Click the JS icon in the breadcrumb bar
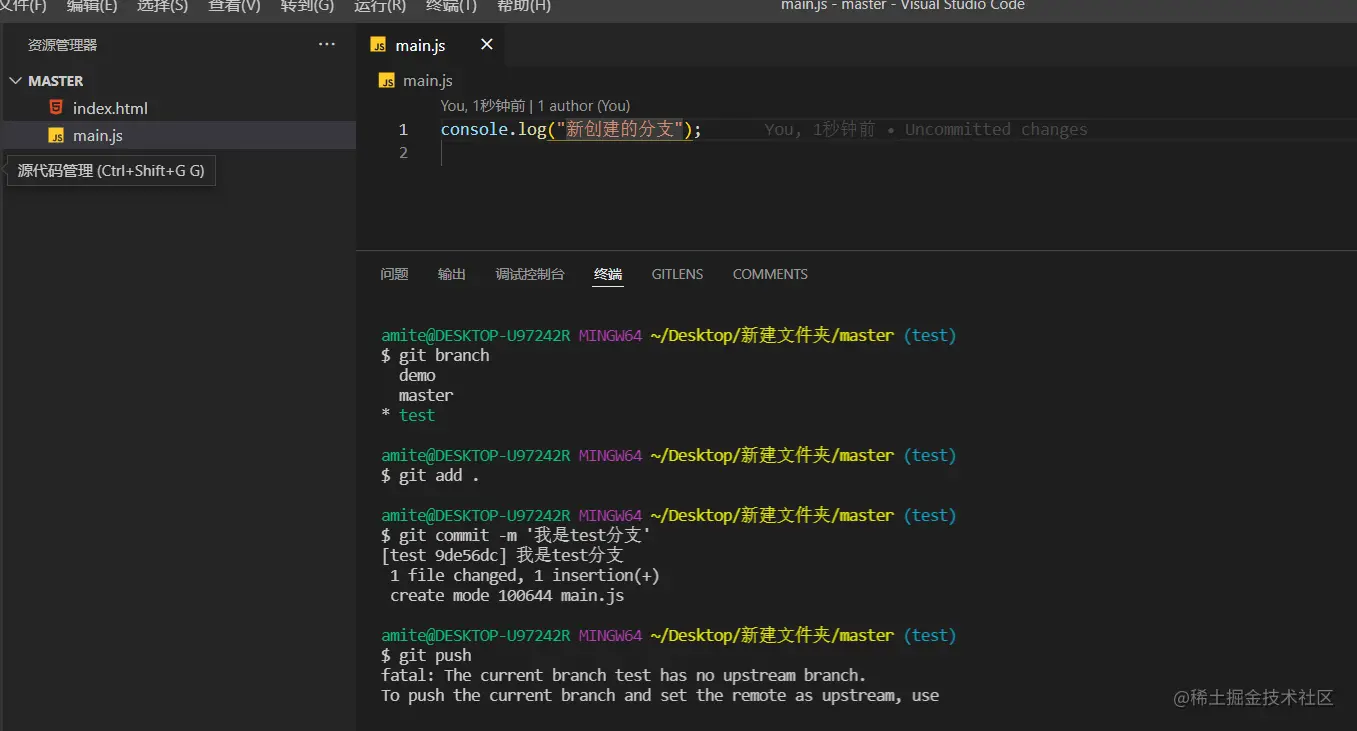The width and height of the screenshot is (1357, 731). [386, 80]
